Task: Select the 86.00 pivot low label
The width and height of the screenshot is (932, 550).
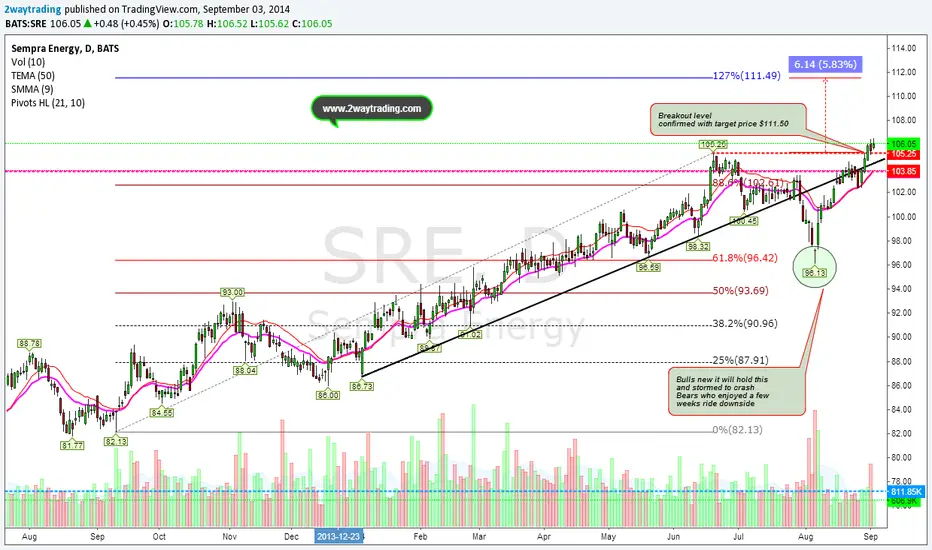Action: coord(328,395)
